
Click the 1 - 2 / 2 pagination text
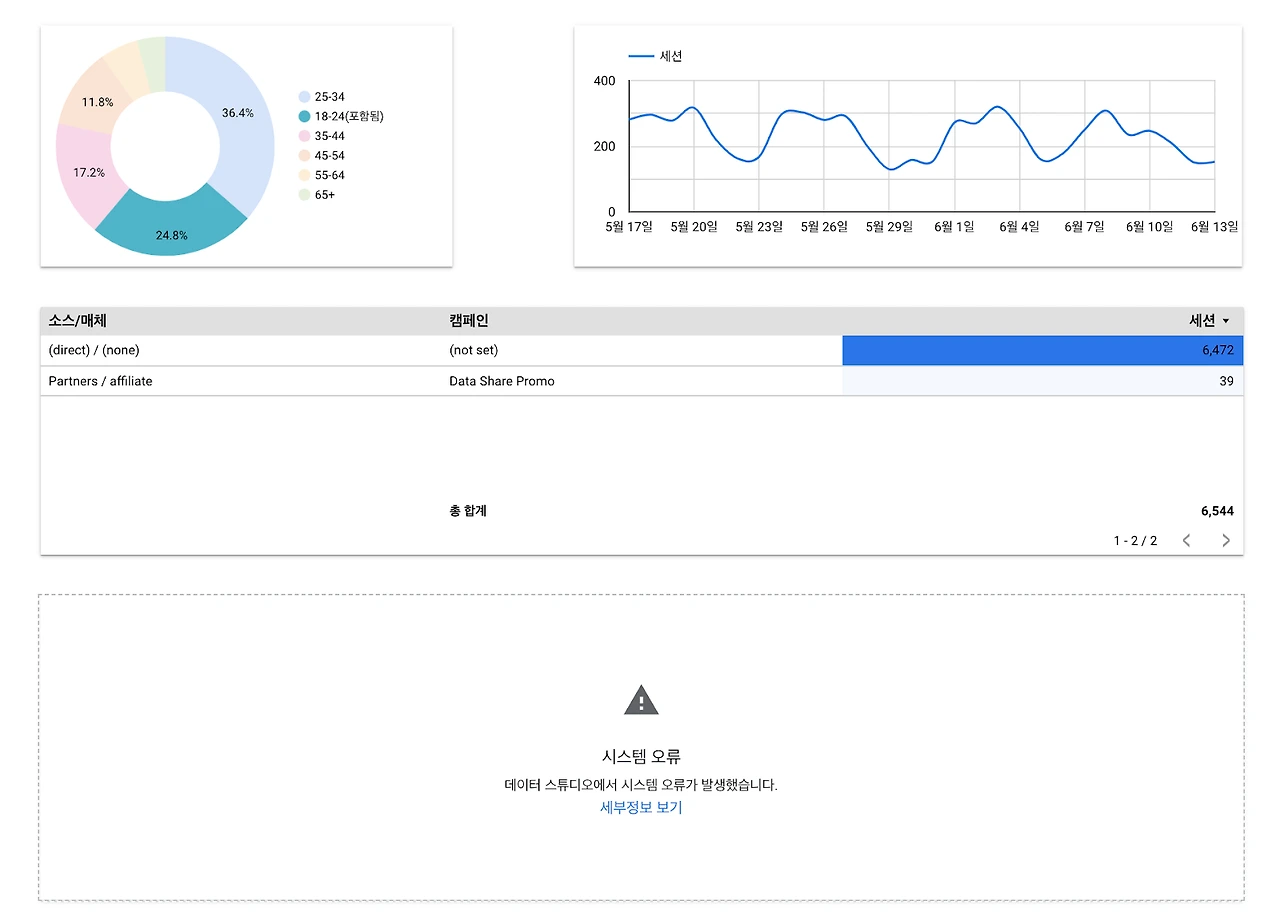[x=1135, y=541]
